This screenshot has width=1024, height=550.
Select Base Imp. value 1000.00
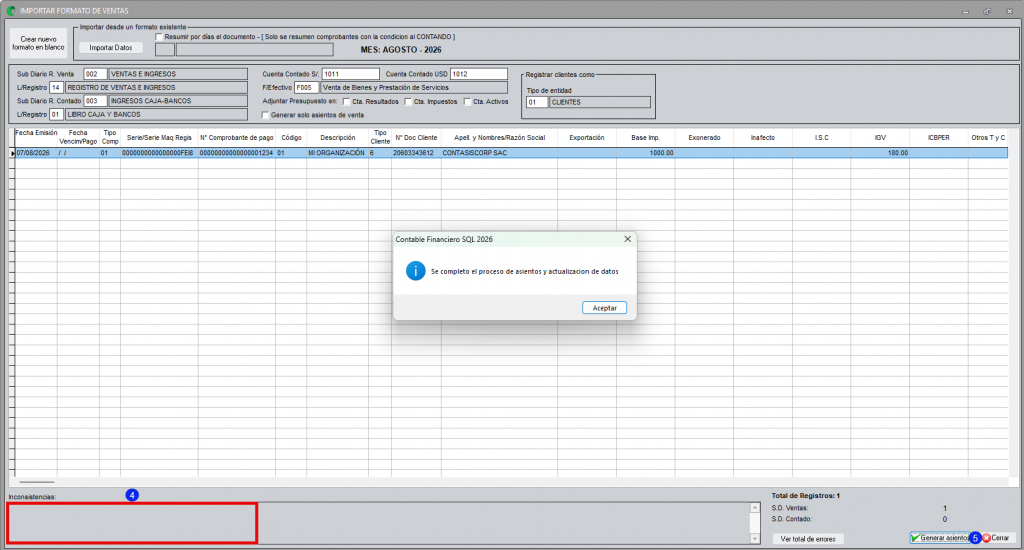point(645,153)
